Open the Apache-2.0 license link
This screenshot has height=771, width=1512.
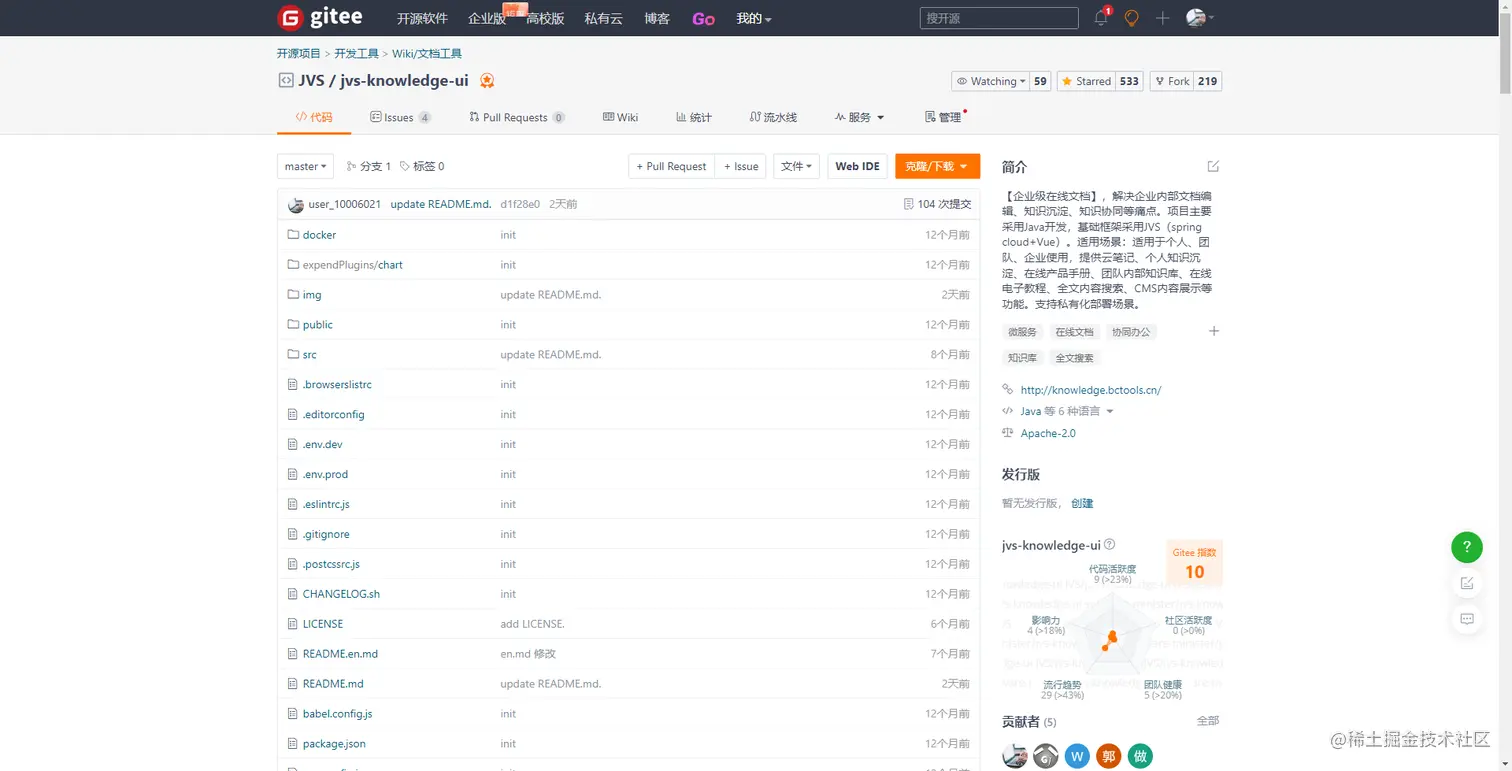point(1048,433)
